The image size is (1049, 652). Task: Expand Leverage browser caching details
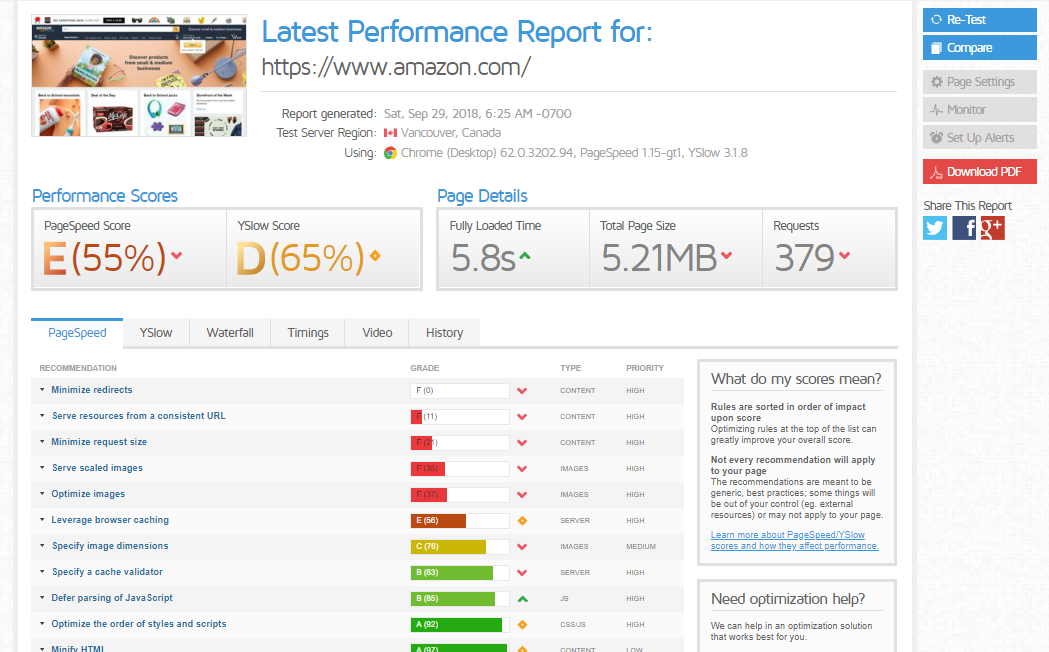pos(110,520)
